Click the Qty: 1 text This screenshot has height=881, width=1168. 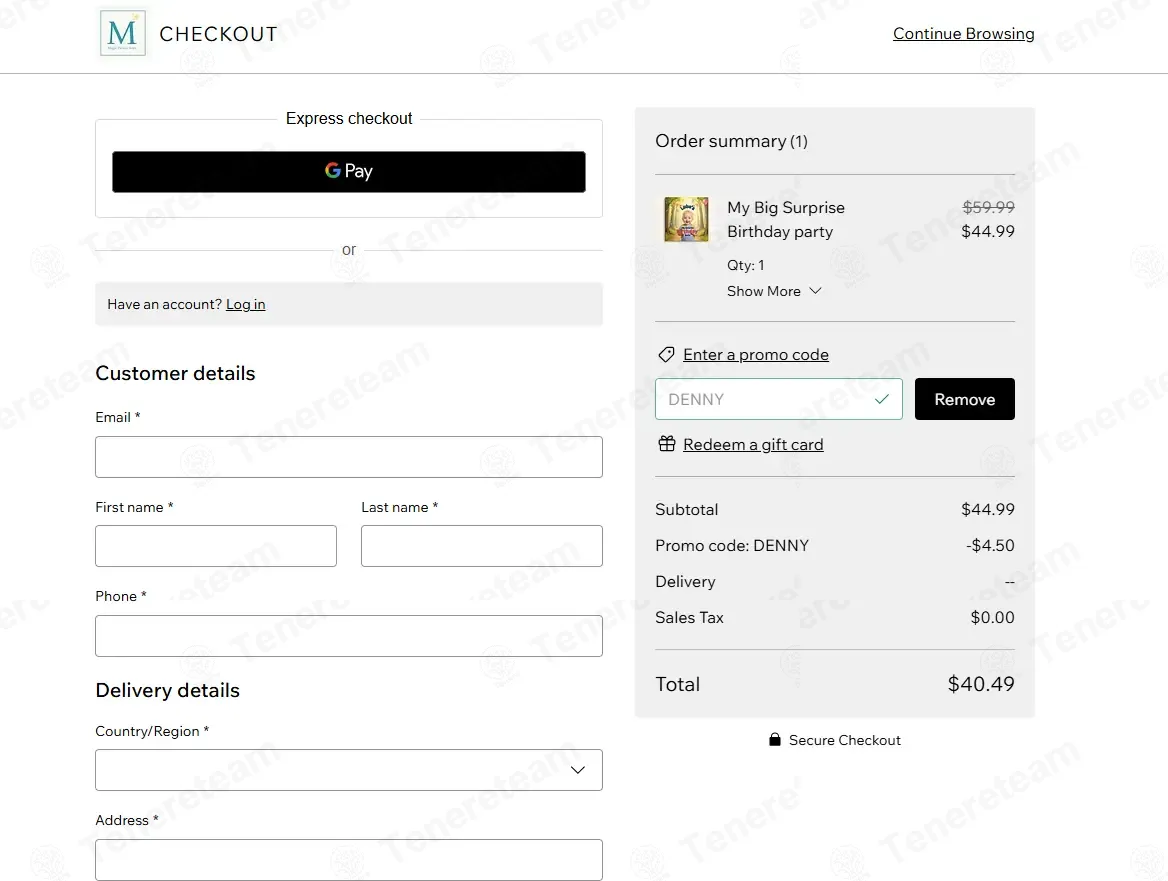(x=746, y=265)
